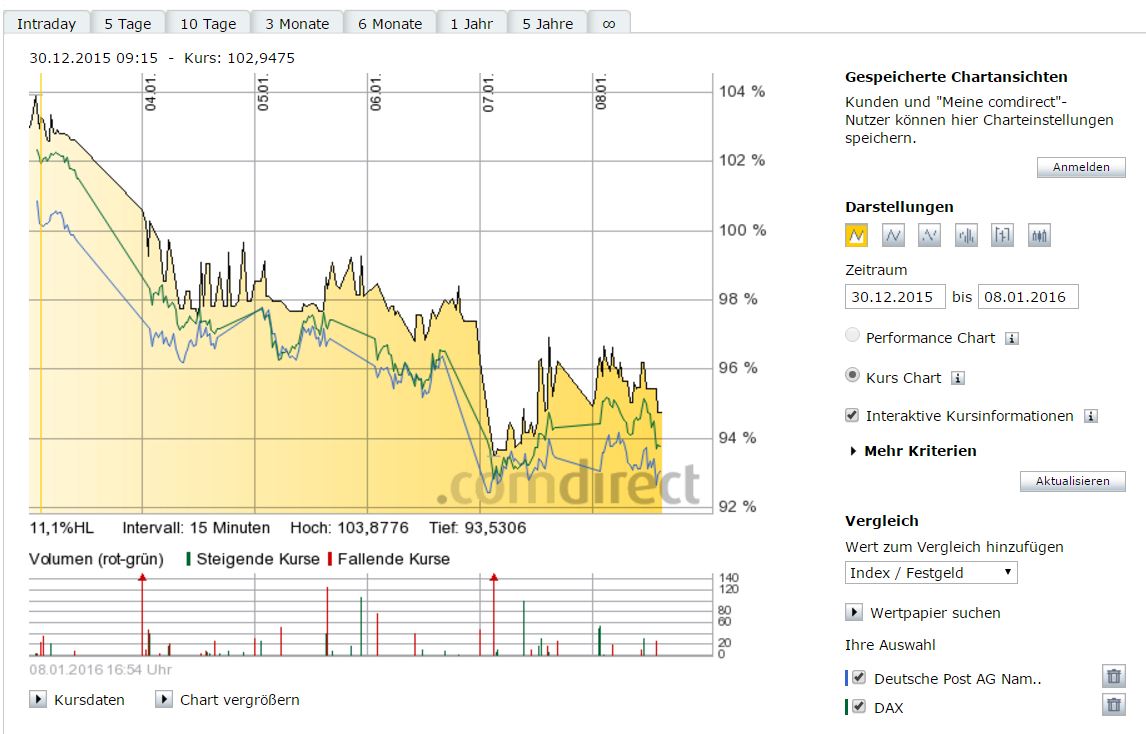This screenshot has height=734, width=1146.
Task: Delete DAX from comparison selection
Action: pos(1114,705)
